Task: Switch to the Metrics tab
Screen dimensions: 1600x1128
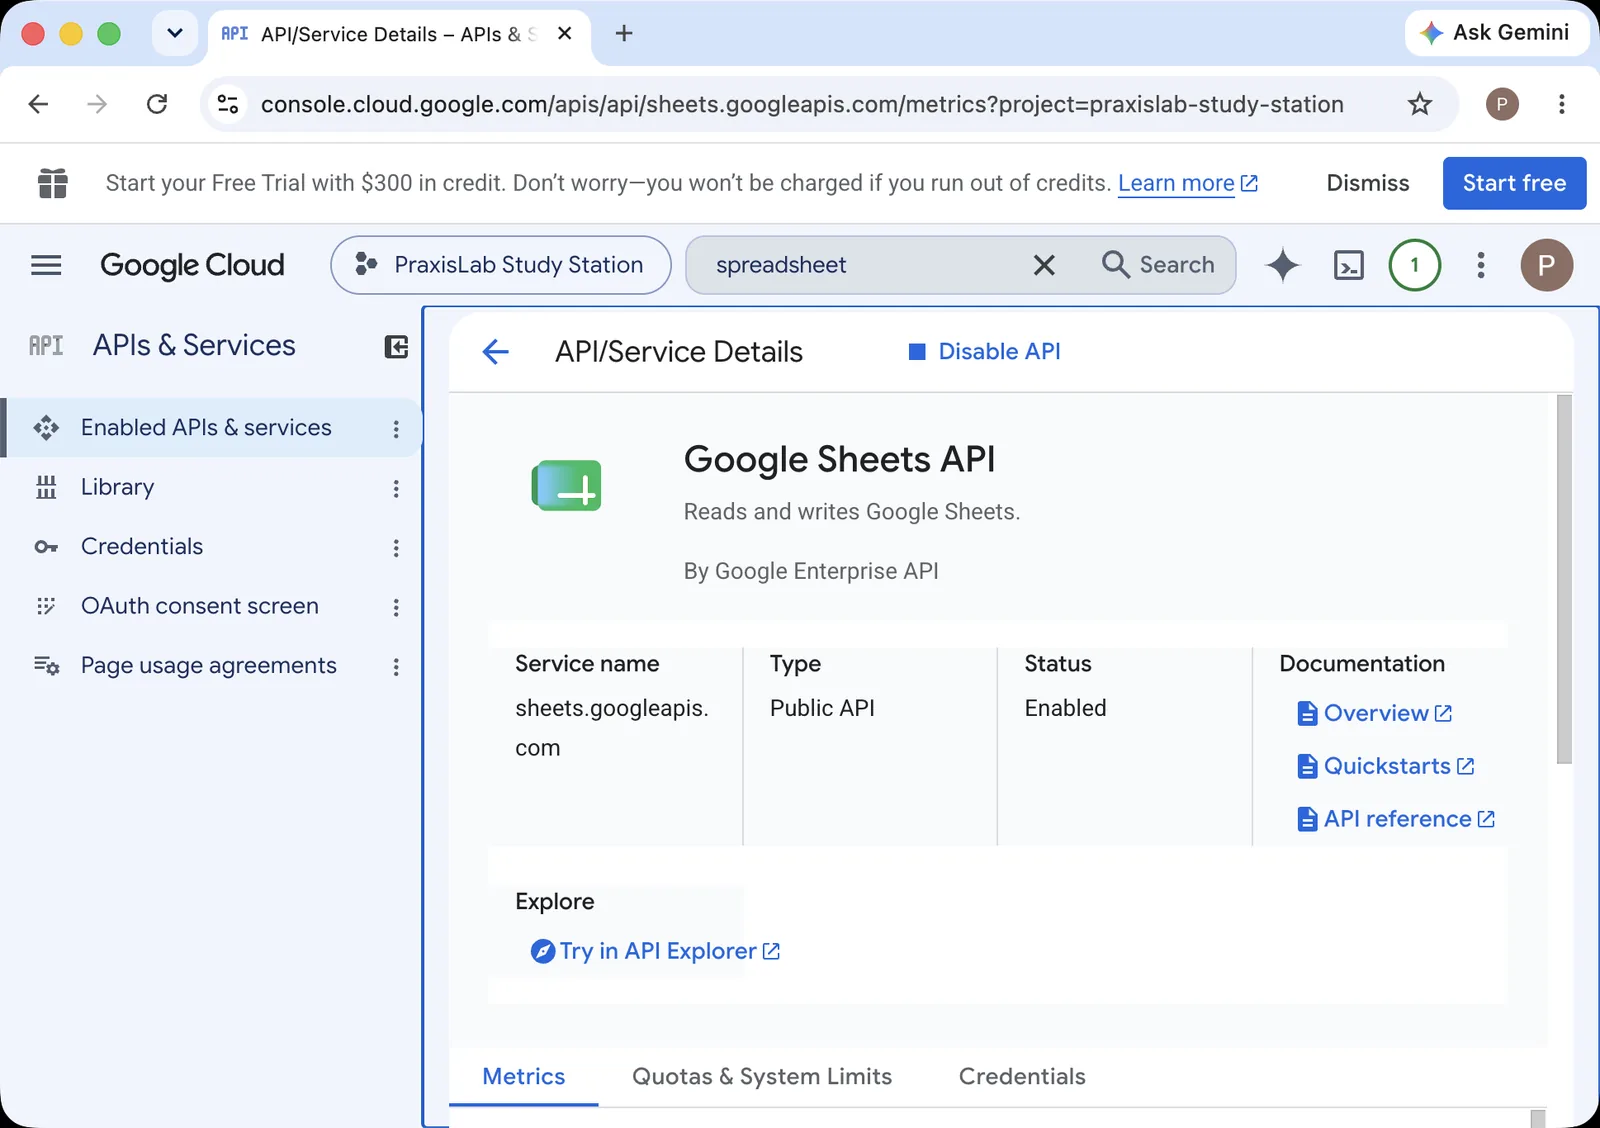Action: tap(524, 1077)
